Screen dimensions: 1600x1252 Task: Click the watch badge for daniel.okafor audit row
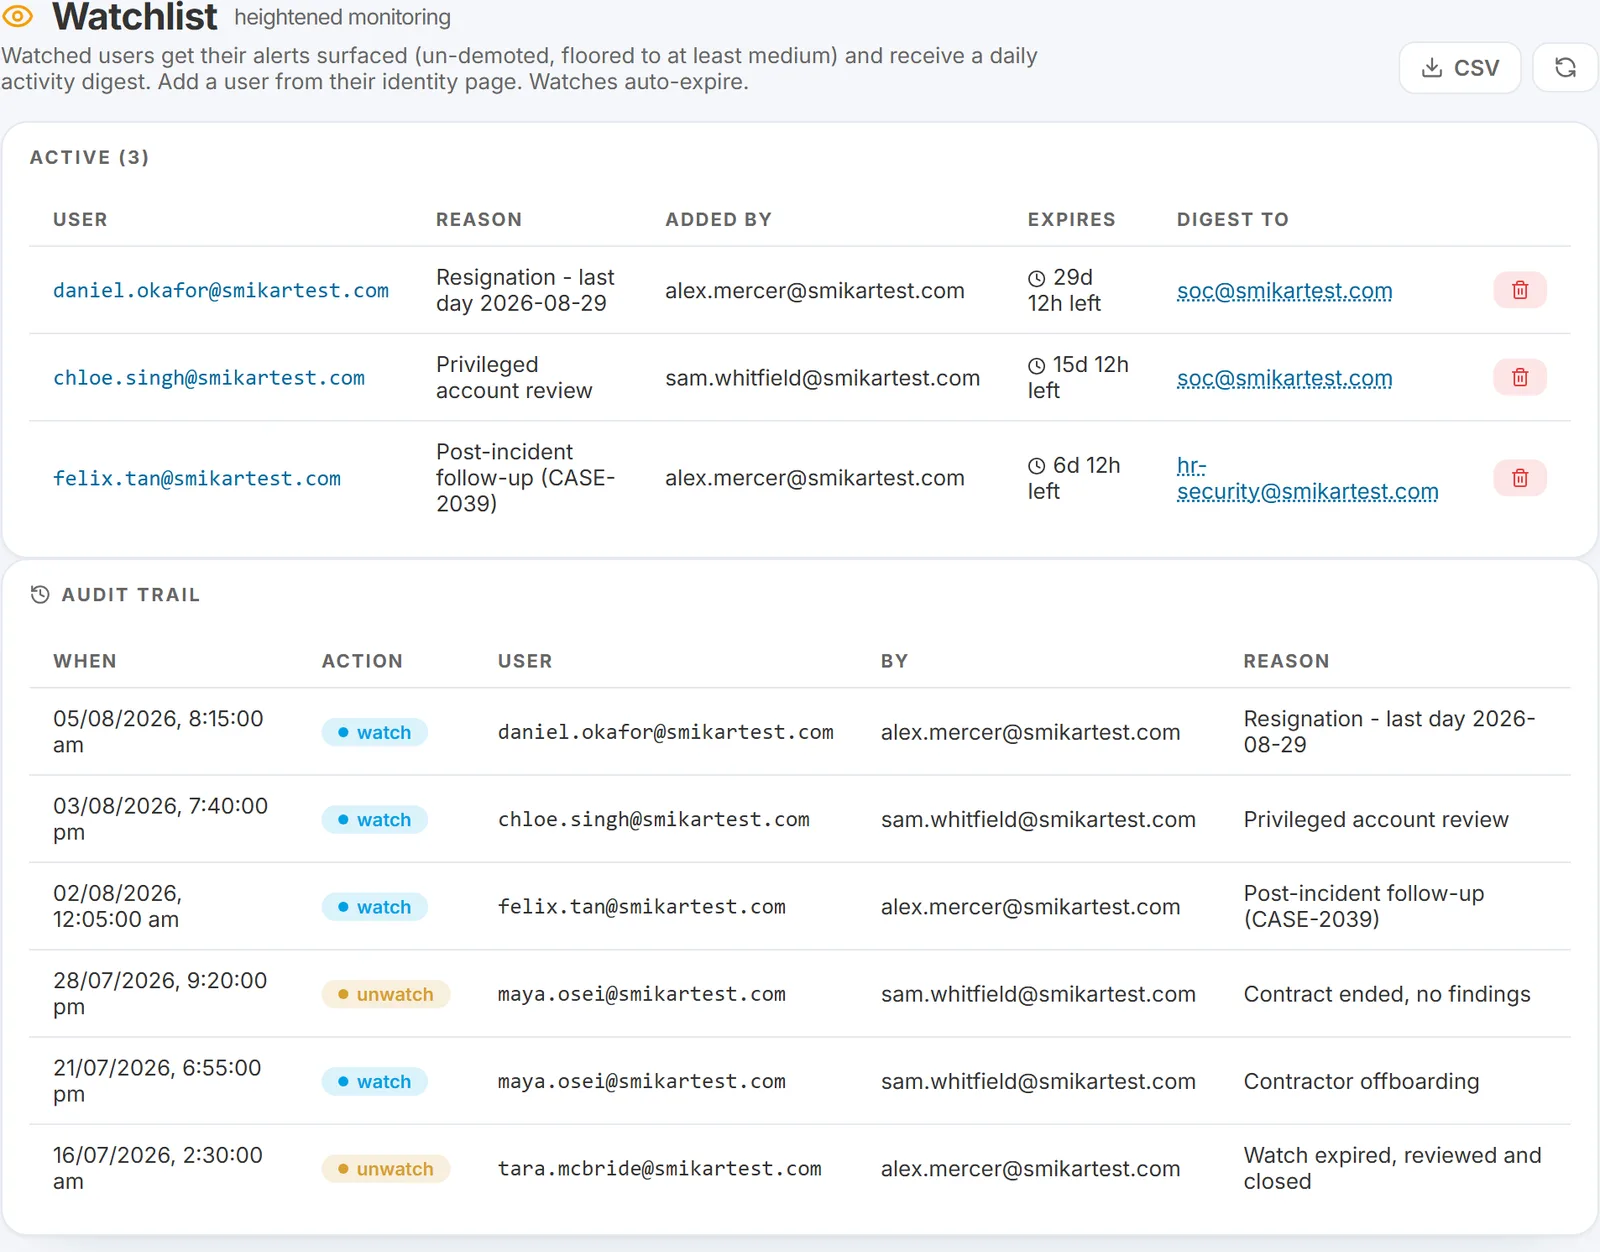pyautogui.click(x=374, y=732)
